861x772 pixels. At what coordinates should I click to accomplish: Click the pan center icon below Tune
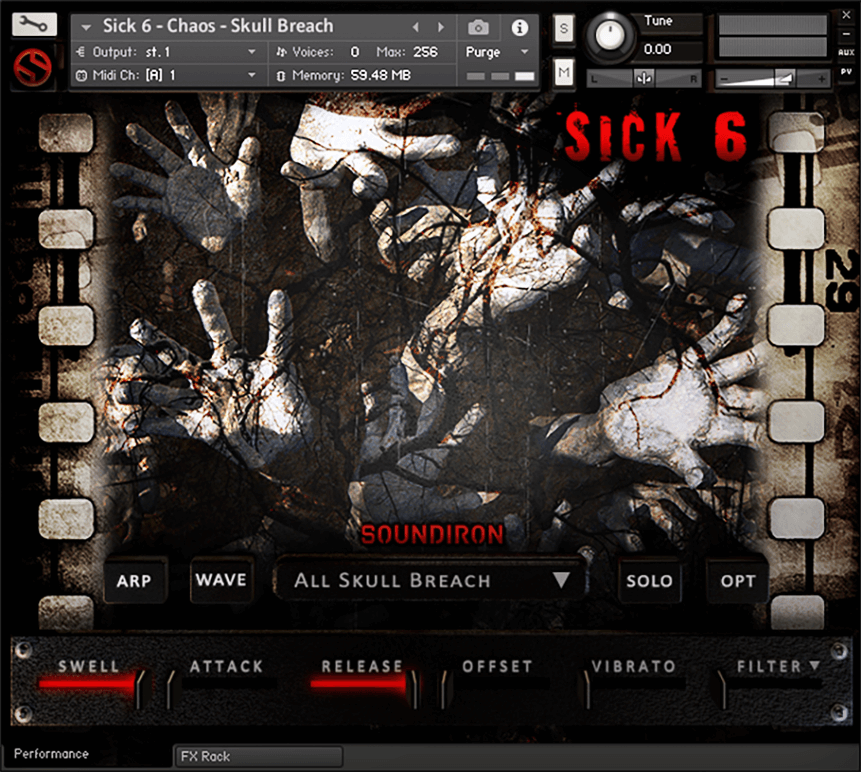point(643,78)
